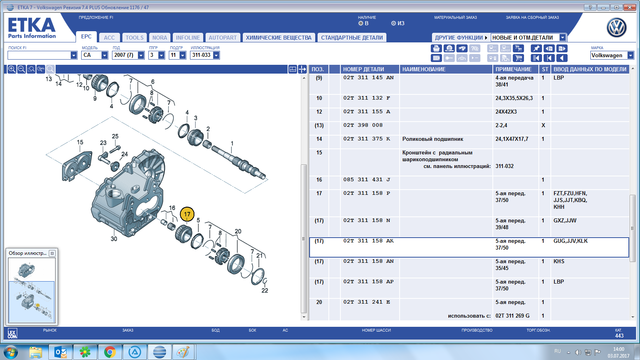Click the four-arrow expand icon above illustration
The height and width of the screenshot is (360, 640).
coord(302,69)
